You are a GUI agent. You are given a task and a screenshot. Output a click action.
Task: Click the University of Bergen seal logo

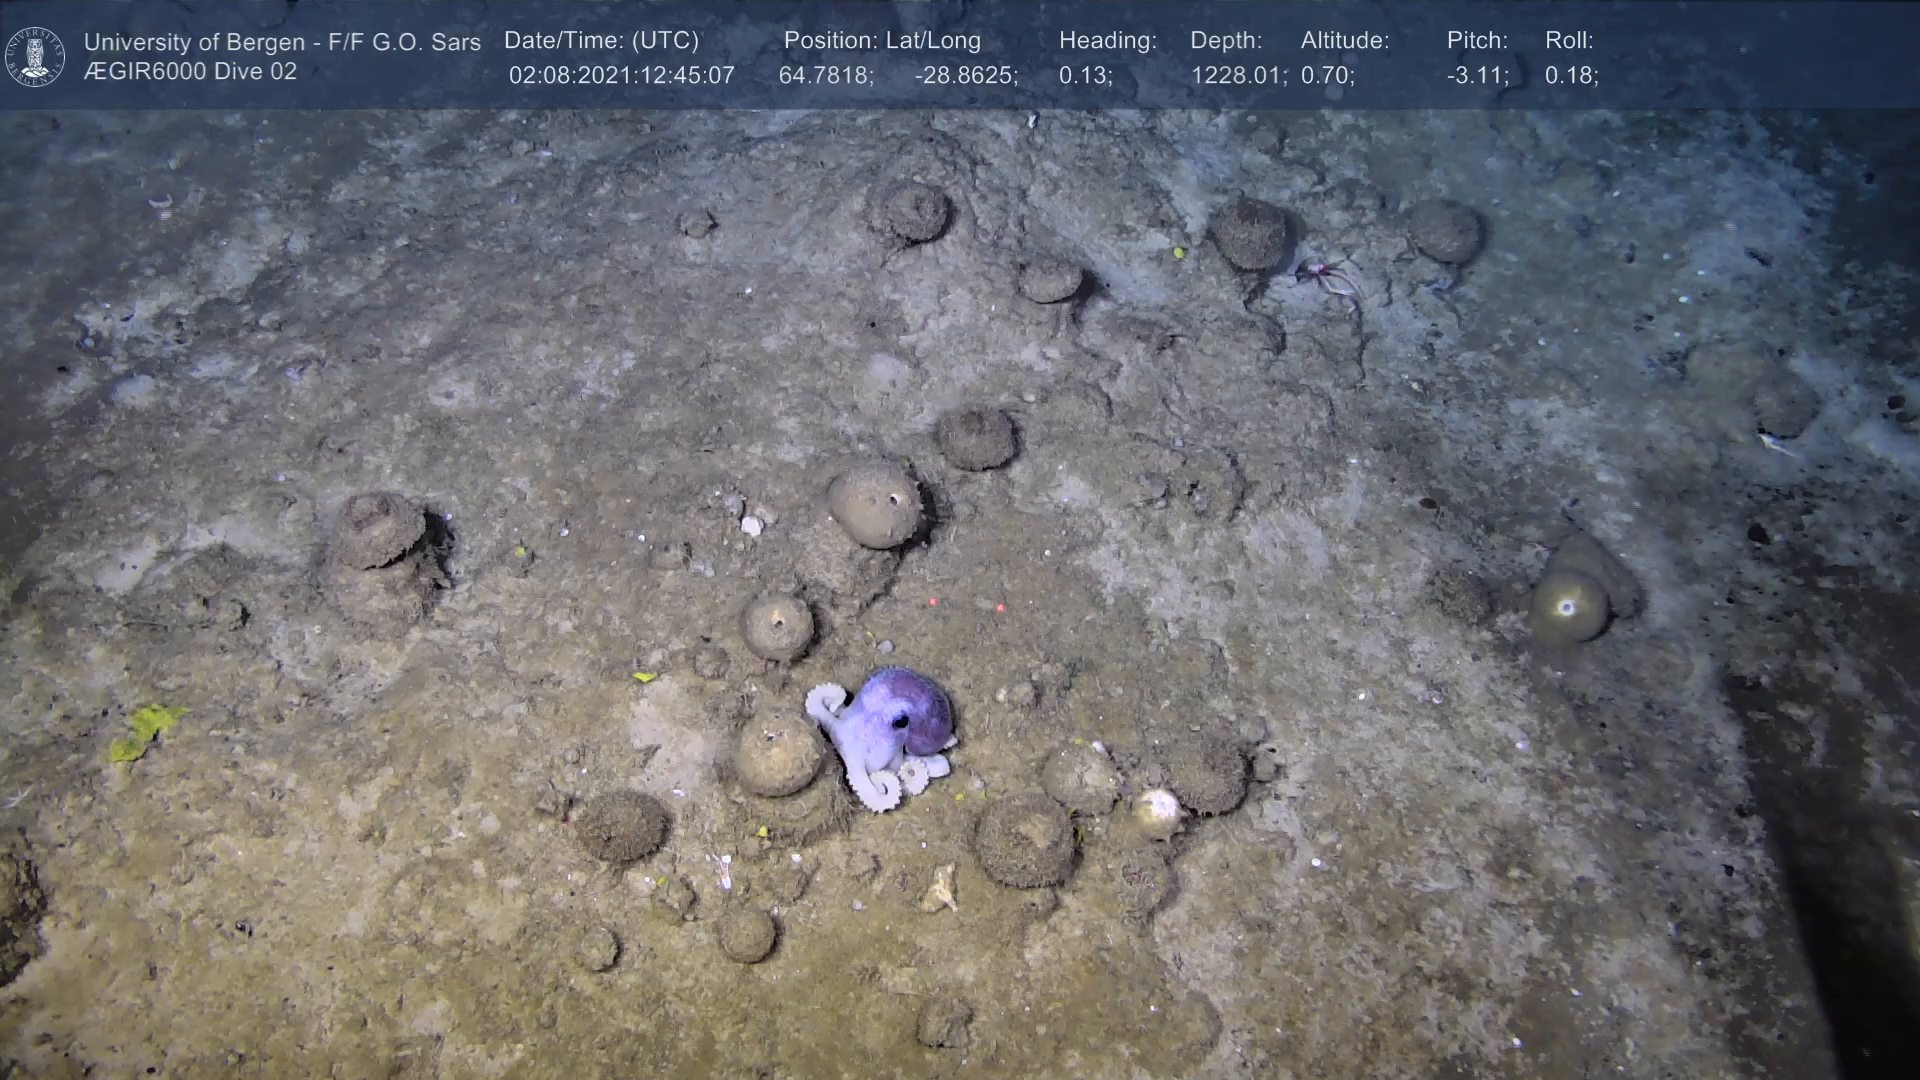[35, 56]
